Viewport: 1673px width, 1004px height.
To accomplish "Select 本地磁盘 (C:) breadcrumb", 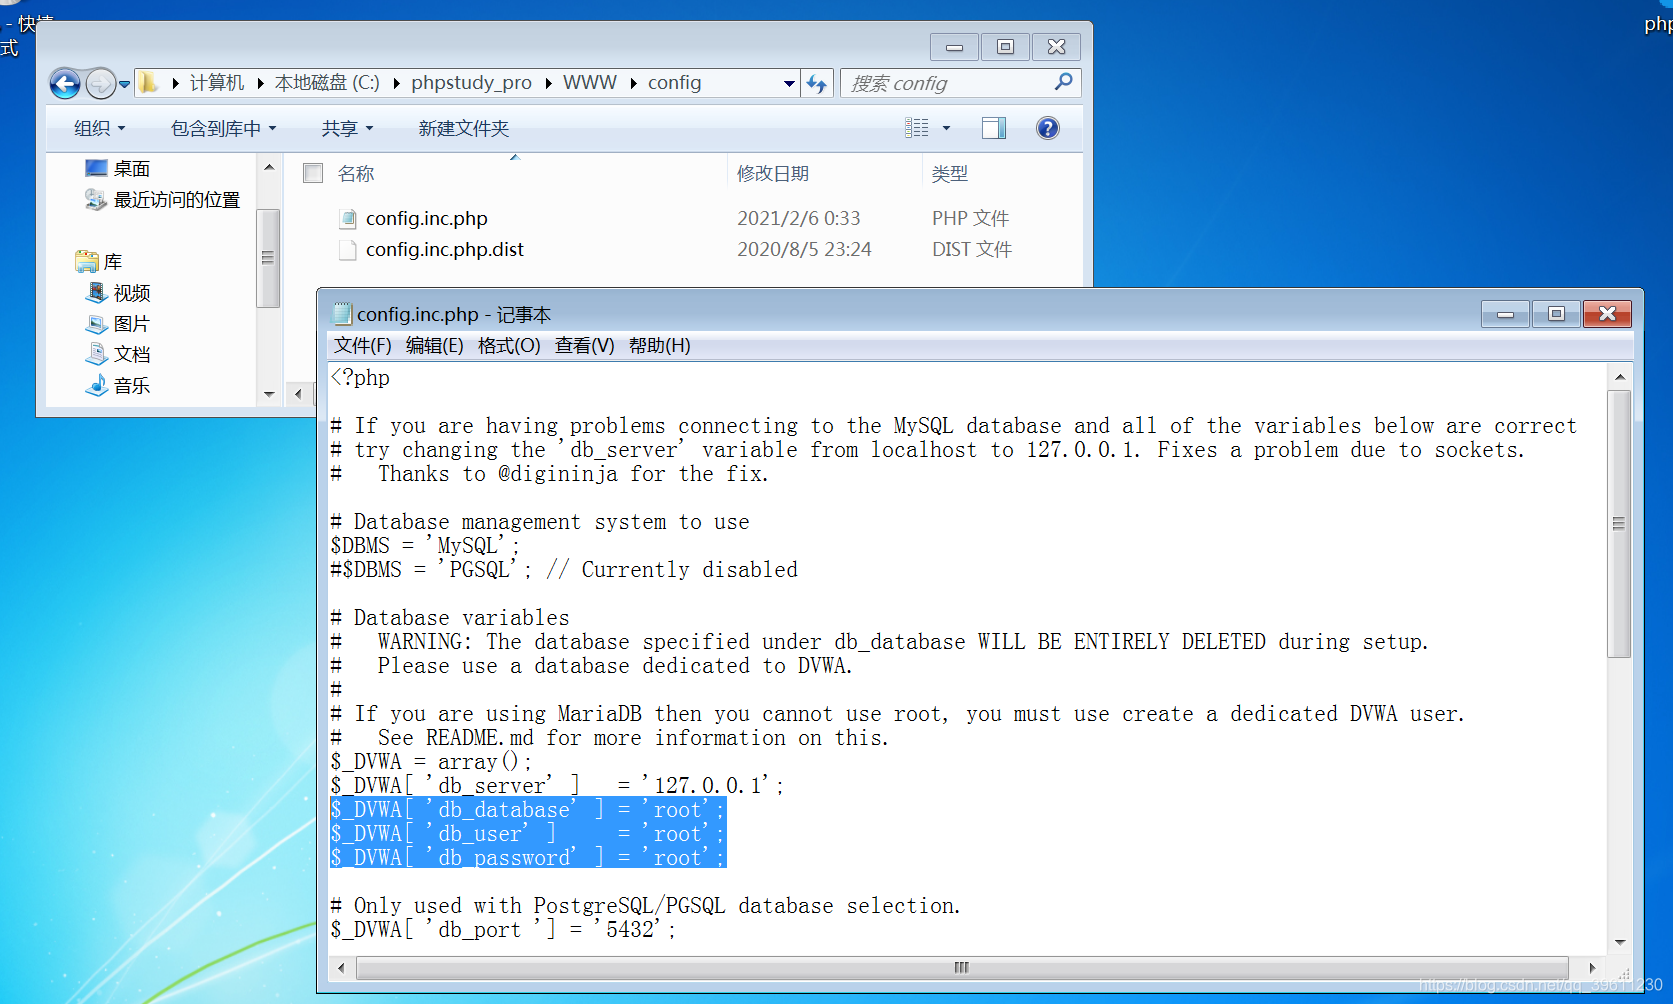I will [x=327, y=83].
